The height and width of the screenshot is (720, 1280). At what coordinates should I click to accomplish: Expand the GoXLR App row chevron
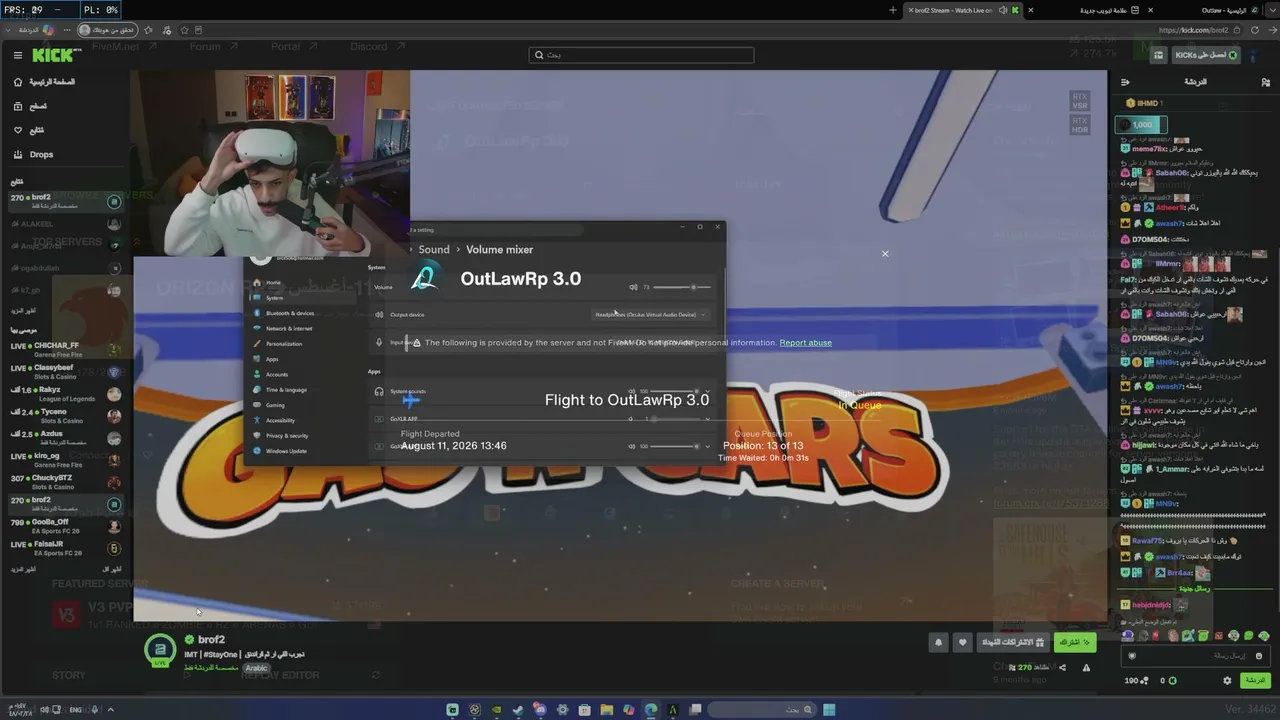708,419
